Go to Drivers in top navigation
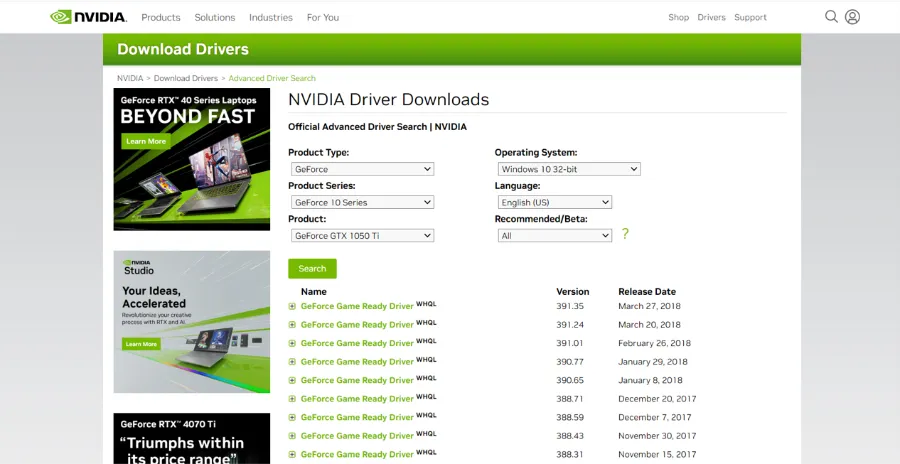Image resolution: width=900 pixels, height=464 pixels. 712,17
